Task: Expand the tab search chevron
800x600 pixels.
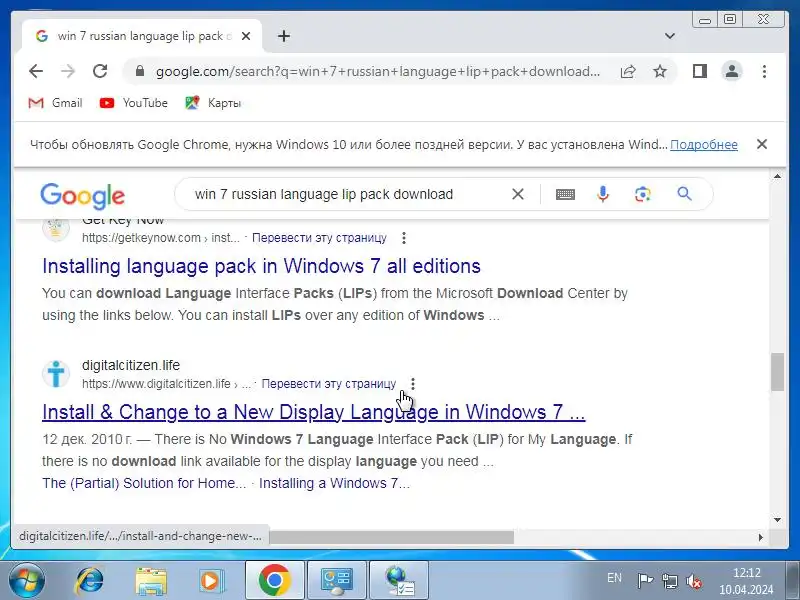Action: tap(670, 36)
